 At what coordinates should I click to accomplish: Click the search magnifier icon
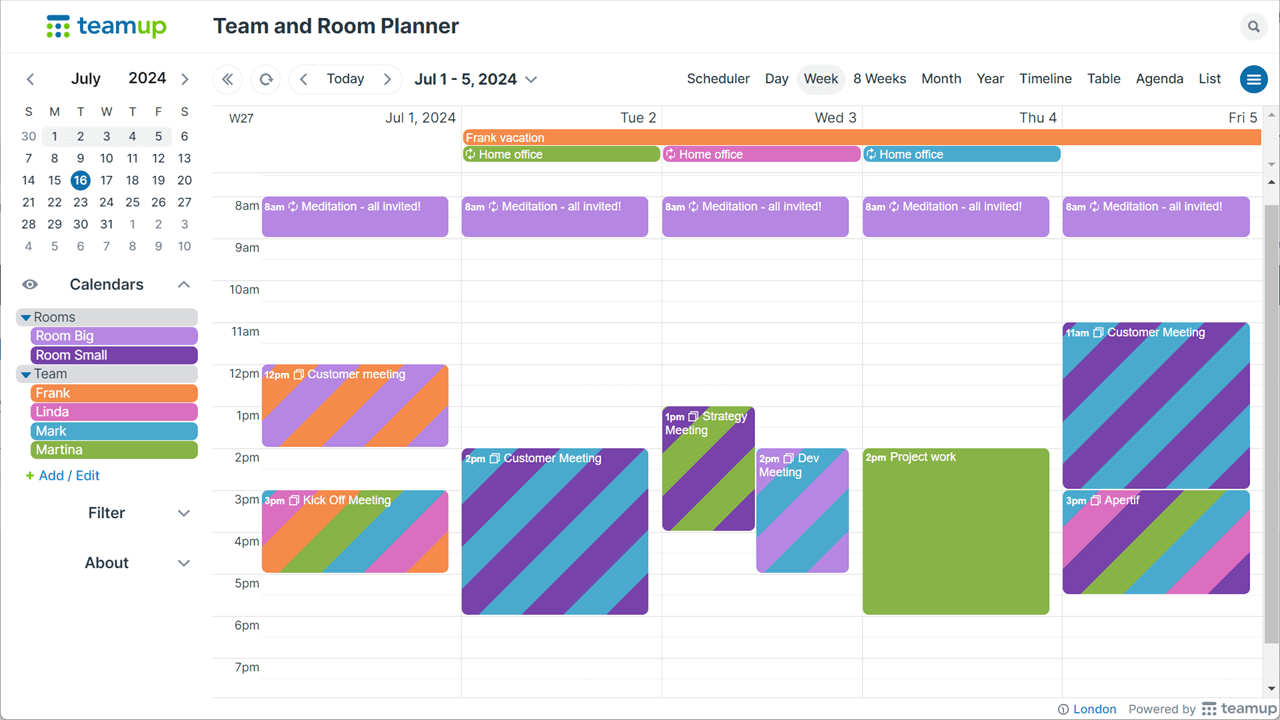[1253, 27]
